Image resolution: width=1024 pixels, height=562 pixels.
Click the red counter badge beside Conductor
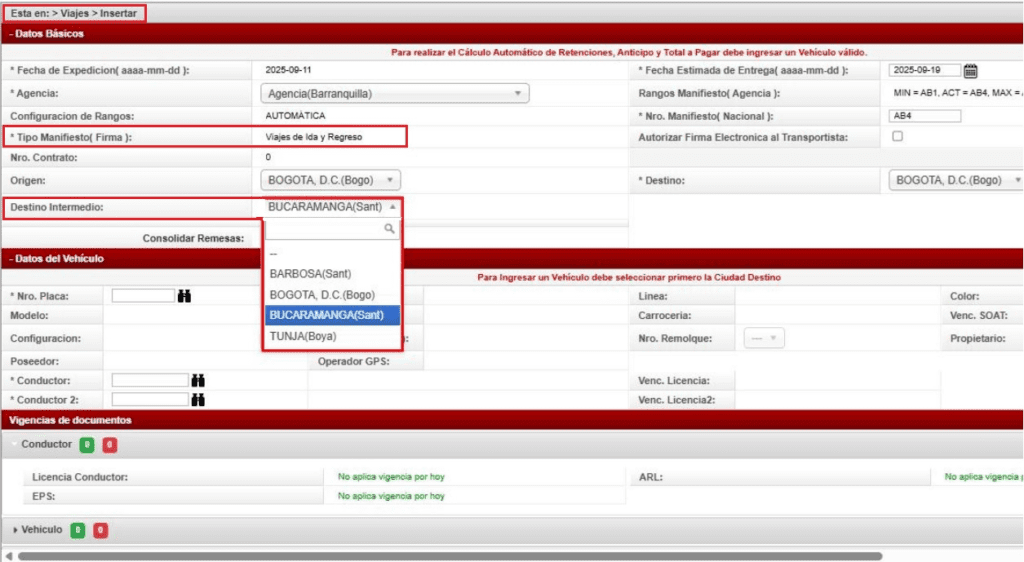[109, 444]
